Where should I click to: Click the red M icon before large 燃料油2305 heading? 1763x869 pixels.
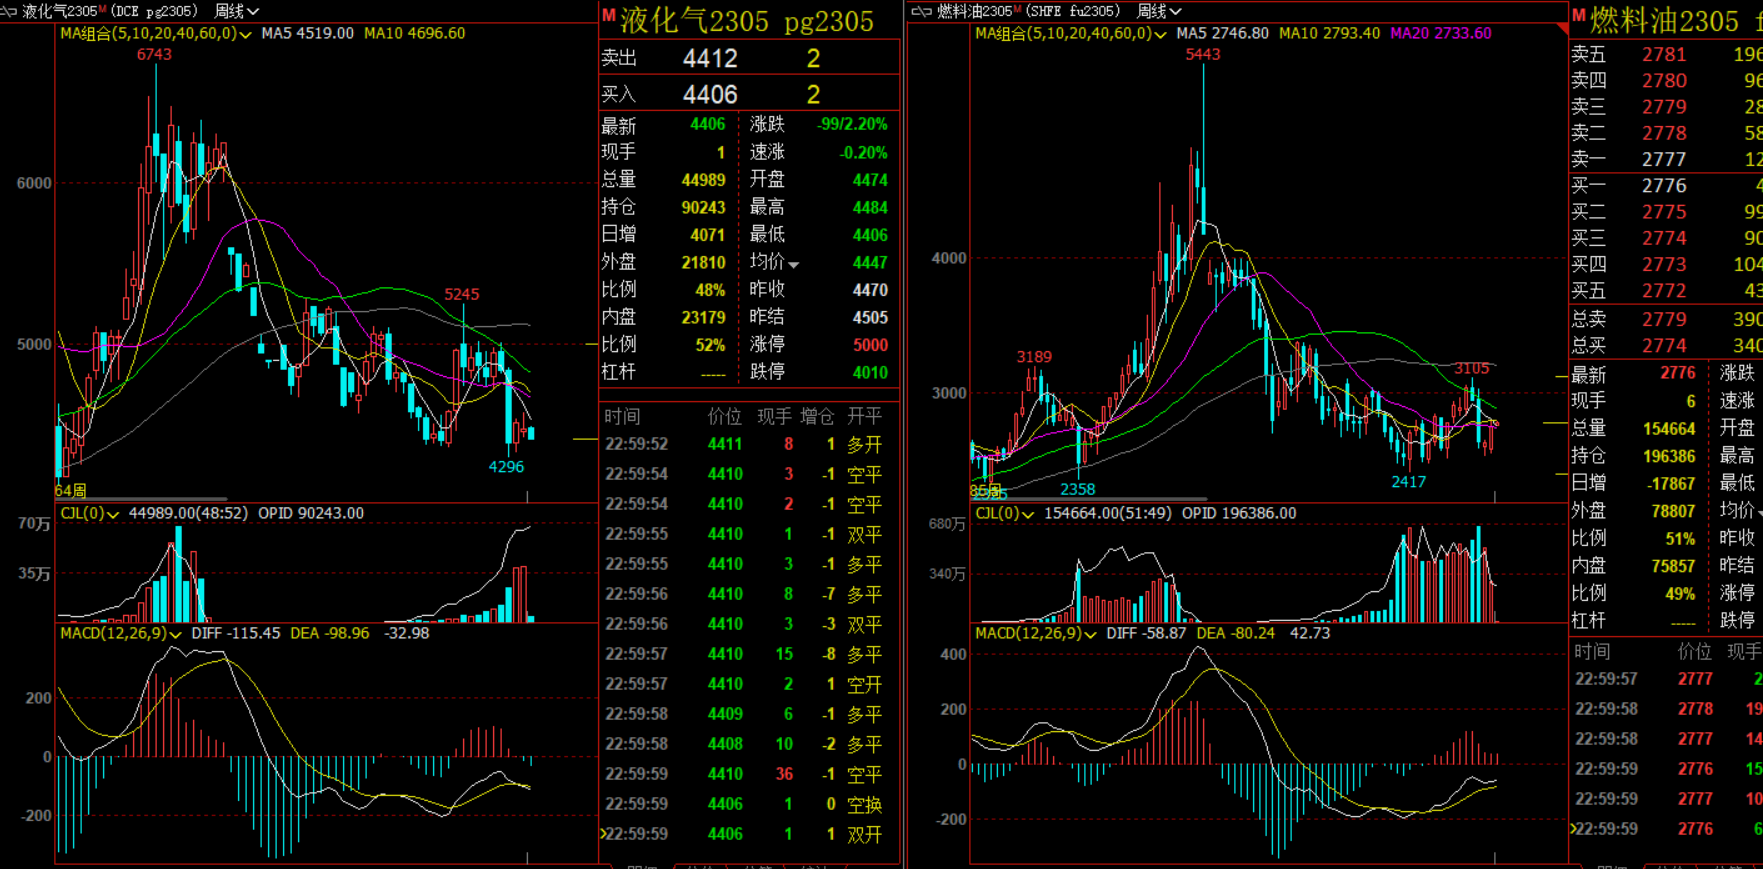[x=1579, y=16]
